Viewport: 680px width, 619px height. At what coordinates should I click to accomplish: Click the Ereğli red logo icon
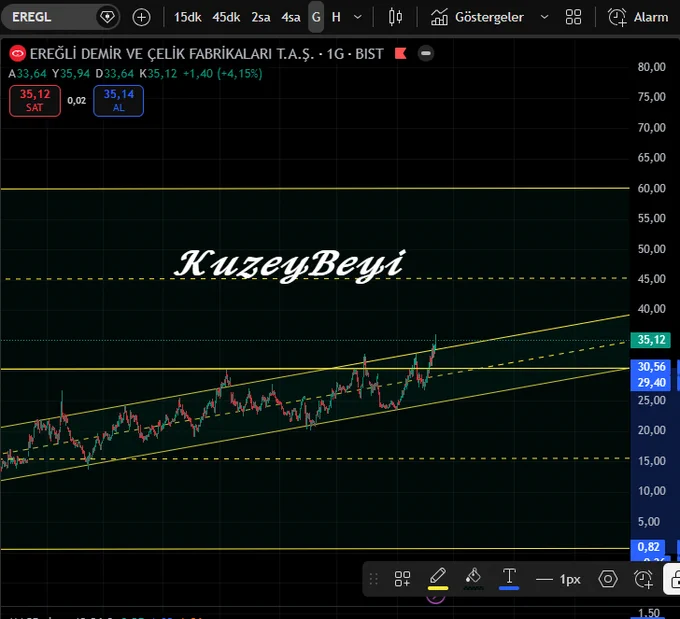(x=17, y=53)
